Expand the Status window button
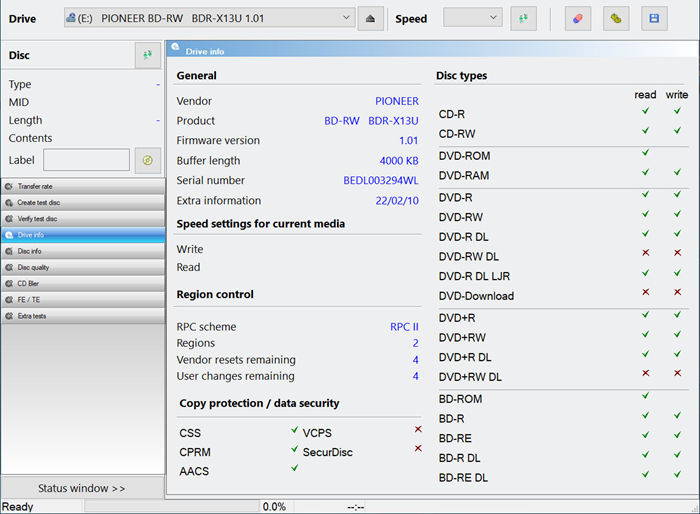The image size is (700, 514). [x=83, y=488]
